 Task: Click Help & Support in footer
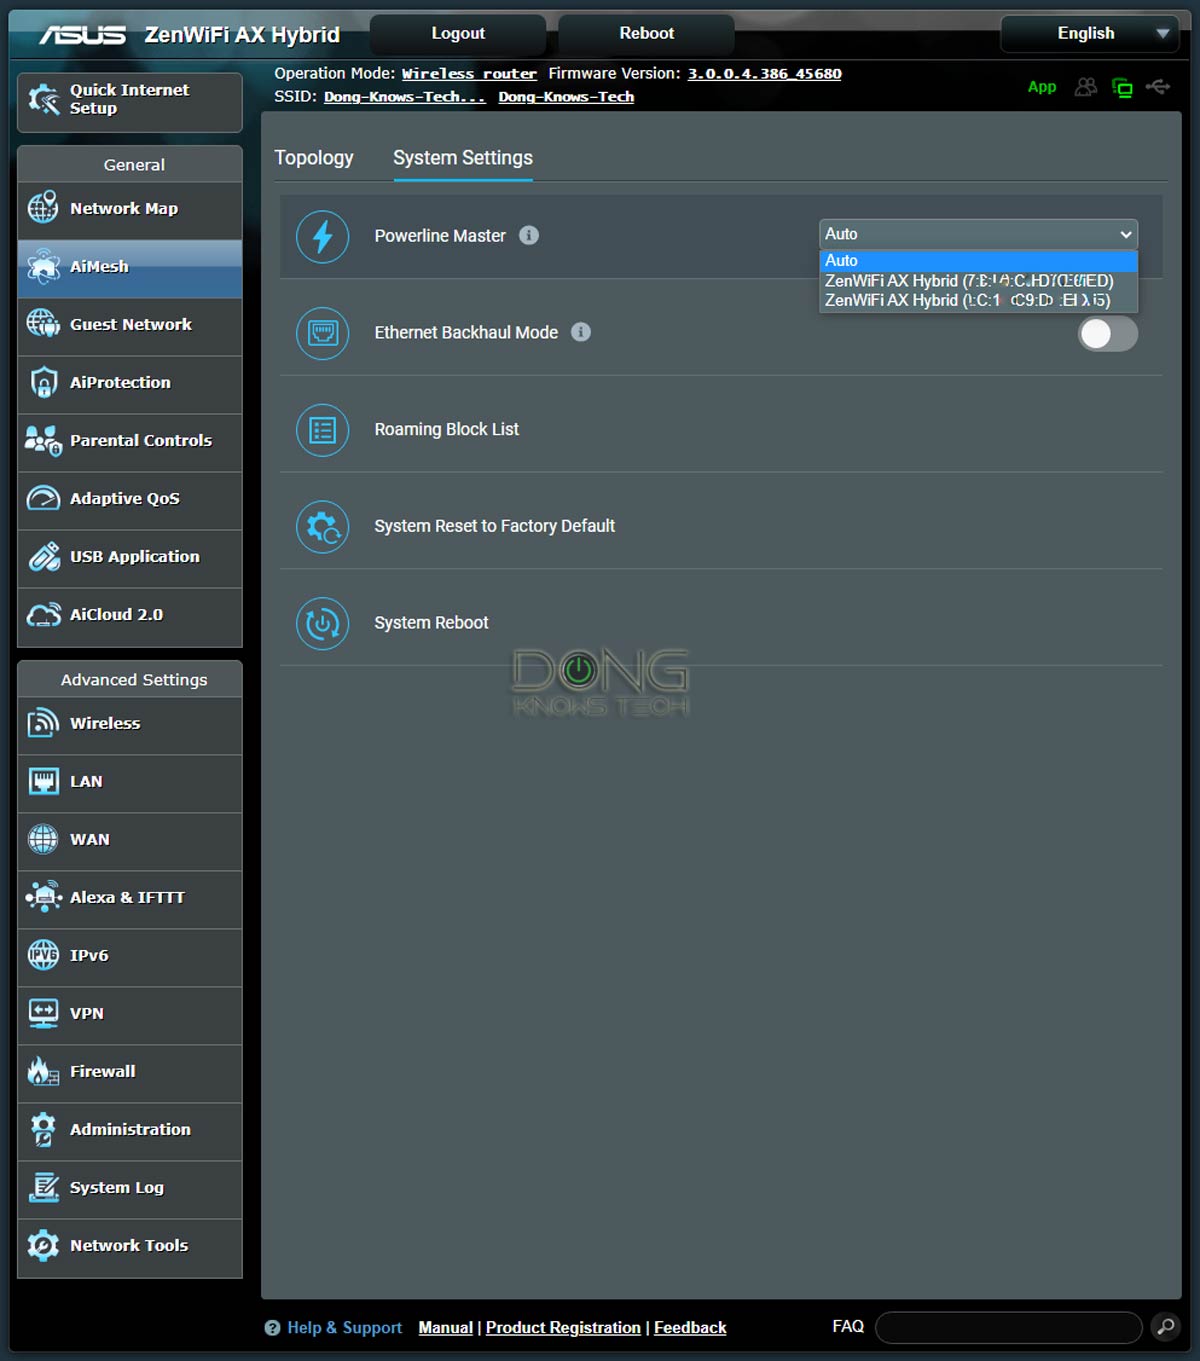point(344,1327)
